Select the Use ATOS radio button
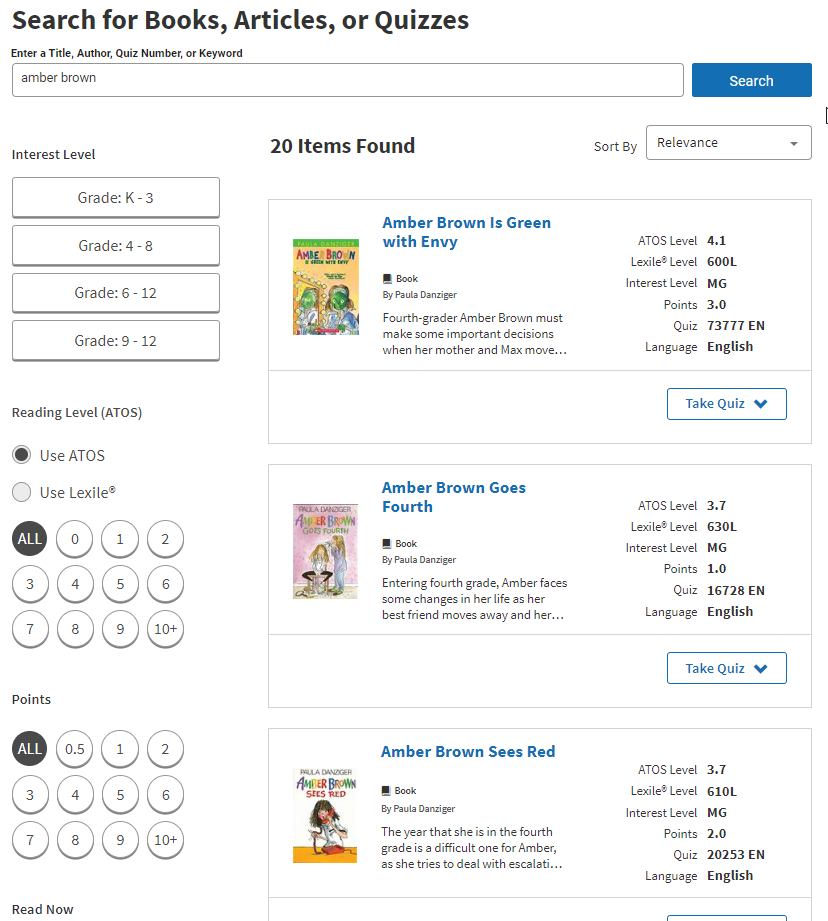 pos(21,455)
